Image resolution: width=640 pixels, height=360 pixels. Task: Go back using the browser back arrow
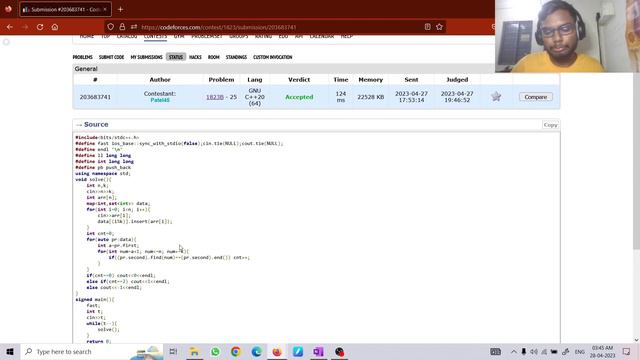(10, 27)
